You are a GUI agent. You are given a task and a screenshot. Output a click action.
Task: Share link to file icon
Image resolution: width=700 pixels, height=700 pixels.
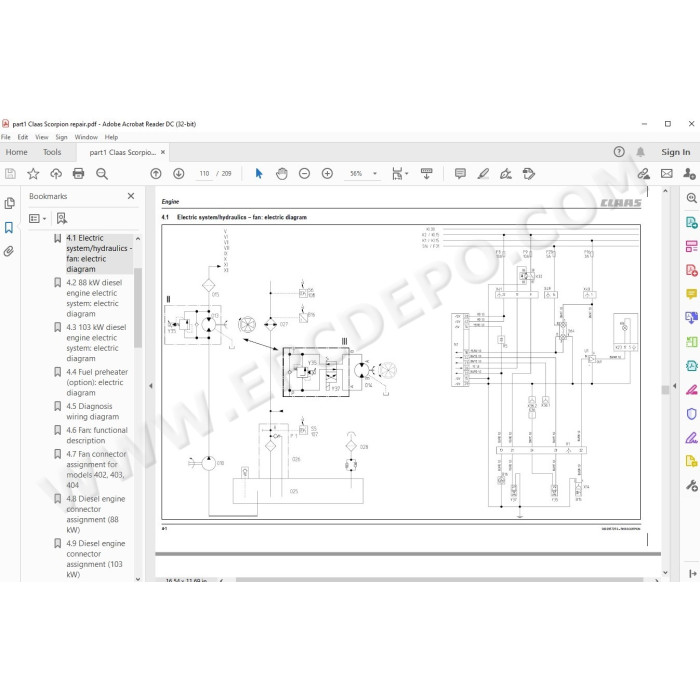point(644,174)
